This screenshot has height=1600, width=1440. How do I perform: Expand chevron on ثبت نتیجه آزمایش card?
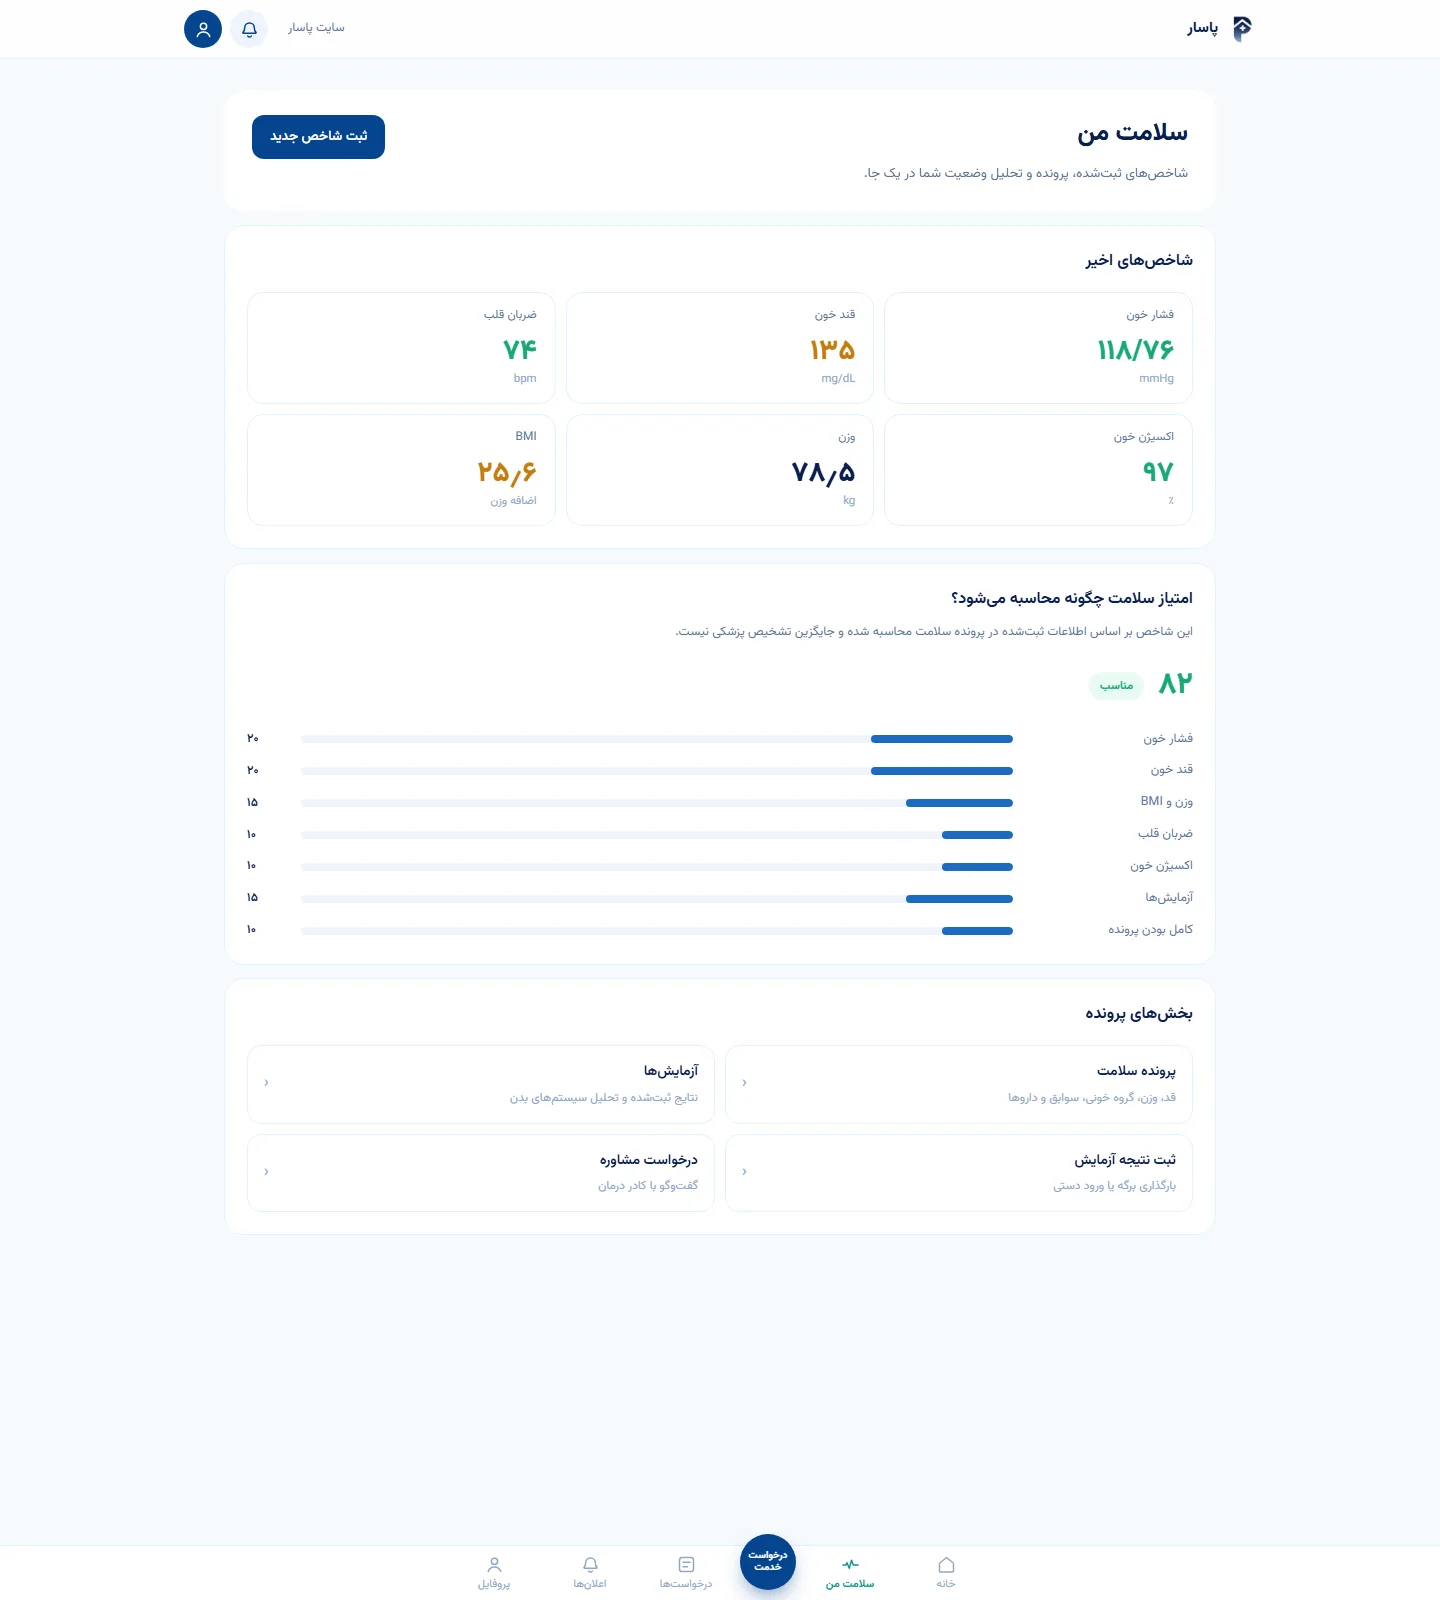point(744,1172)
